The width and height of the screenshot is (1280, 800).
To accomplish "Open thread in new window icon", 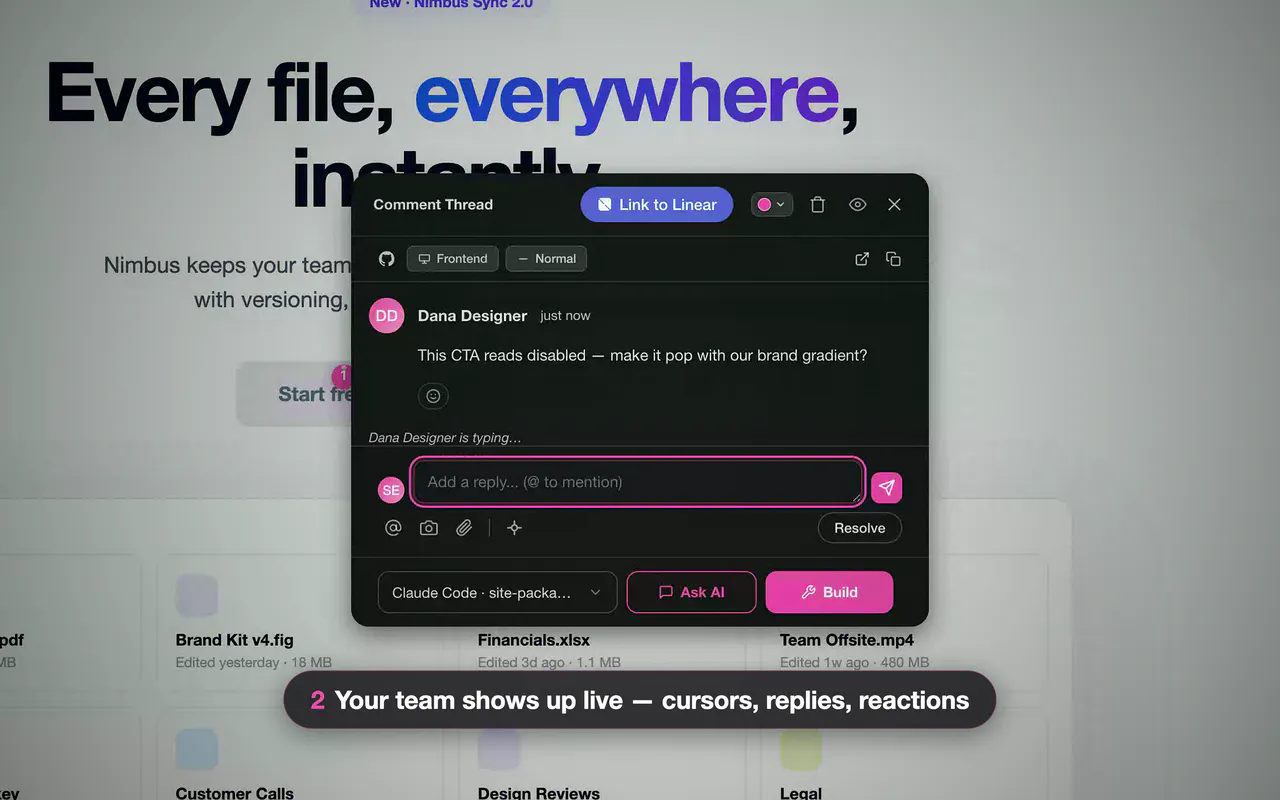I will [x=862, y=259].
